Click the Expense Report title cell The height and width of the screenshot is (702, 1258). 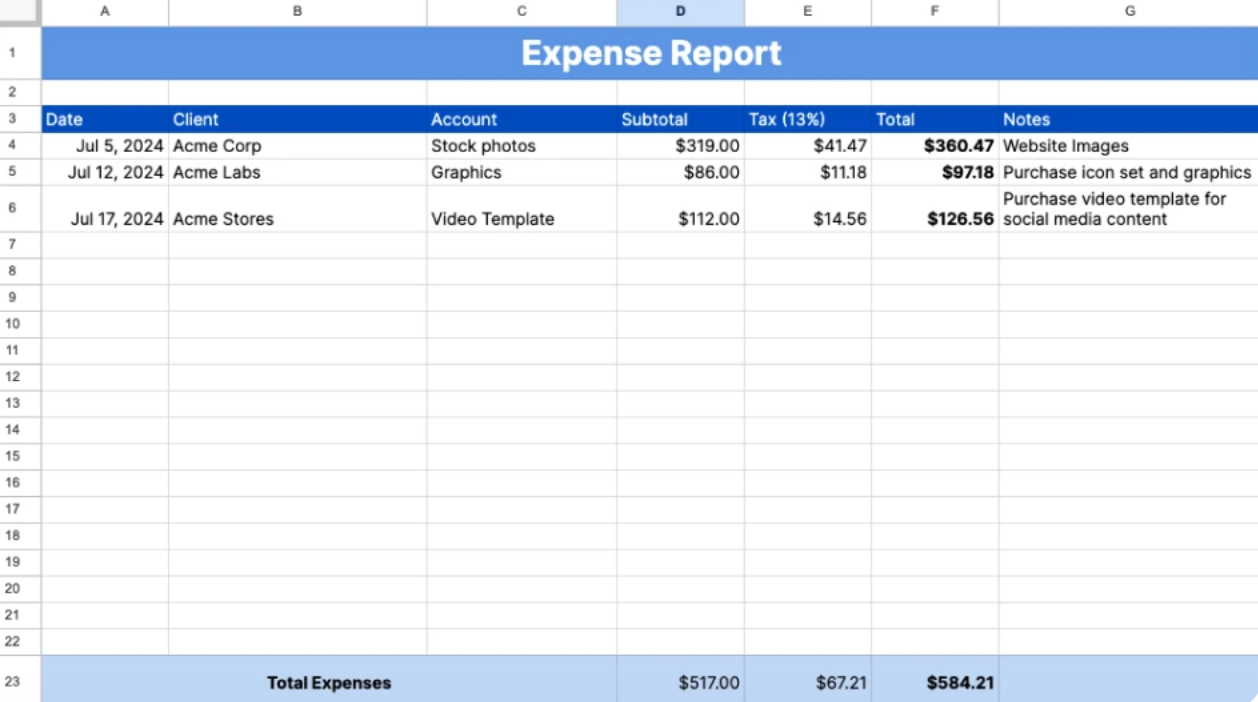[650, 52]
